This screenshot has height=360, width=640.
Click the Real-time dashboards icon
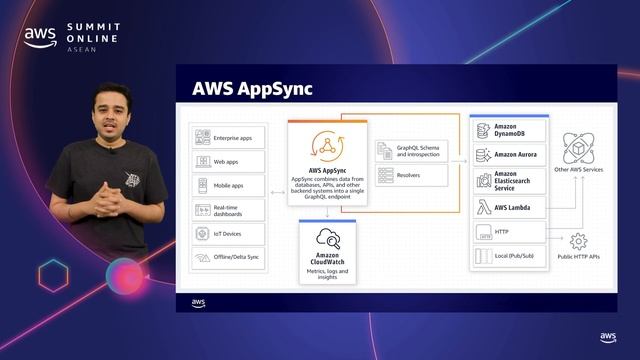click(x=202, y=210)
